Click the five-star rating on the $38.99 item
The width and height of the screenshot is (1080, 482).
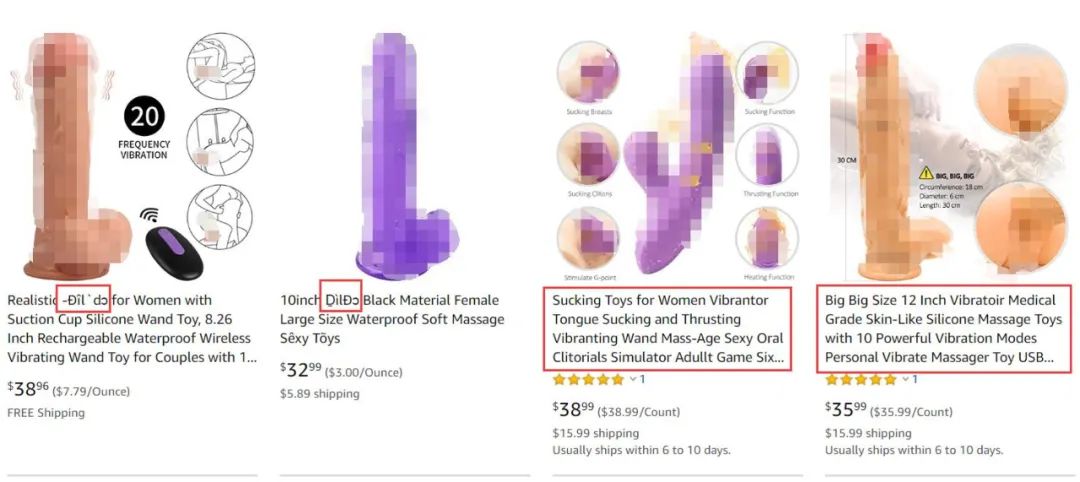pos(589,379)
